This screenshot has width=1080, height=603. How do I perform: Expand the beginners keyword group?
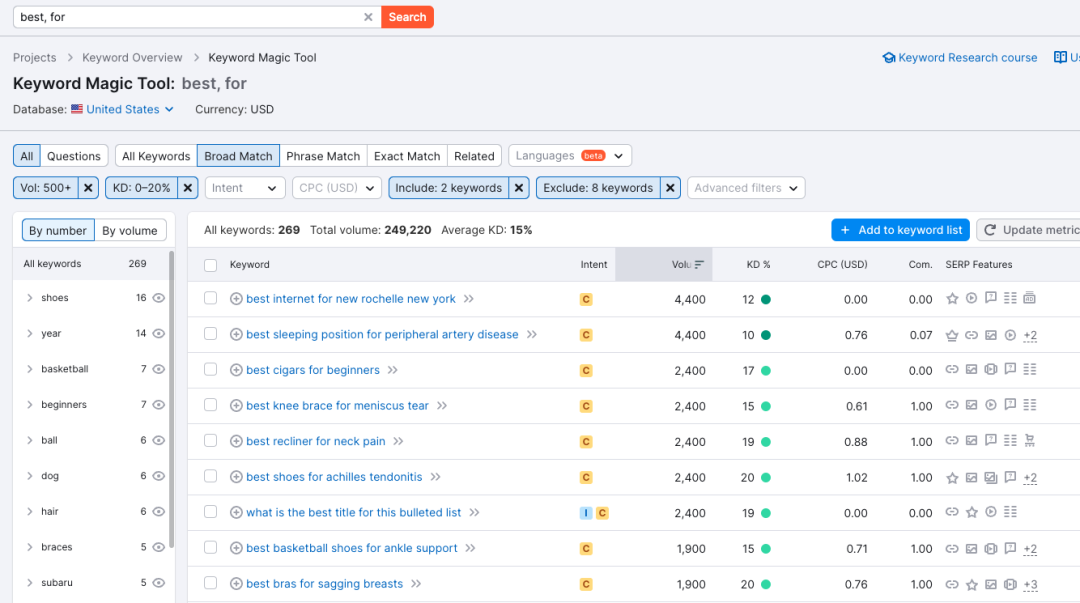coord(30,405)
